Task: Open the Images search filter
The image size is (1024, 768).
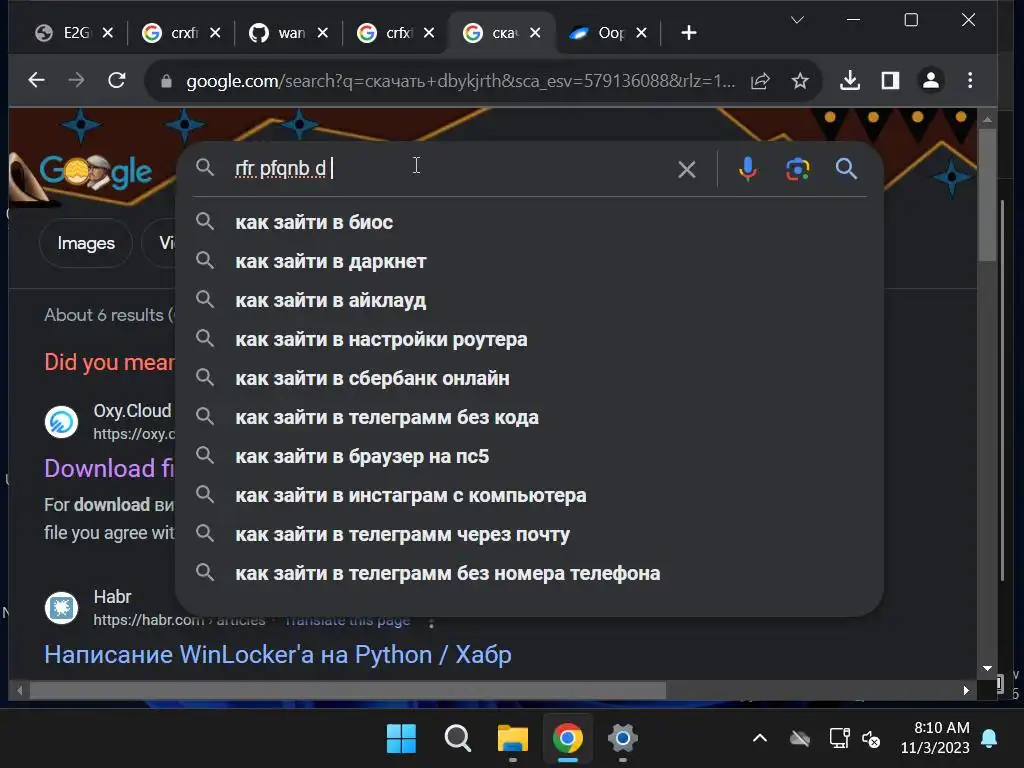Action: click(x=86, y=243)
